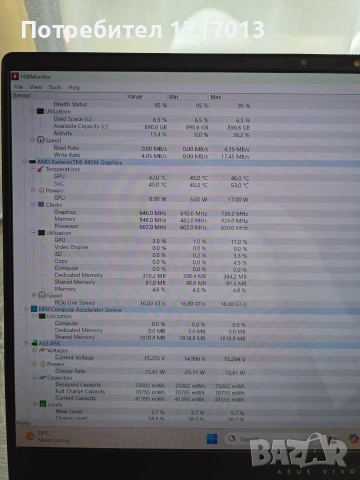Click the A32-K55 battery icon
The image size is (360, 480).
tap(34, 343)
